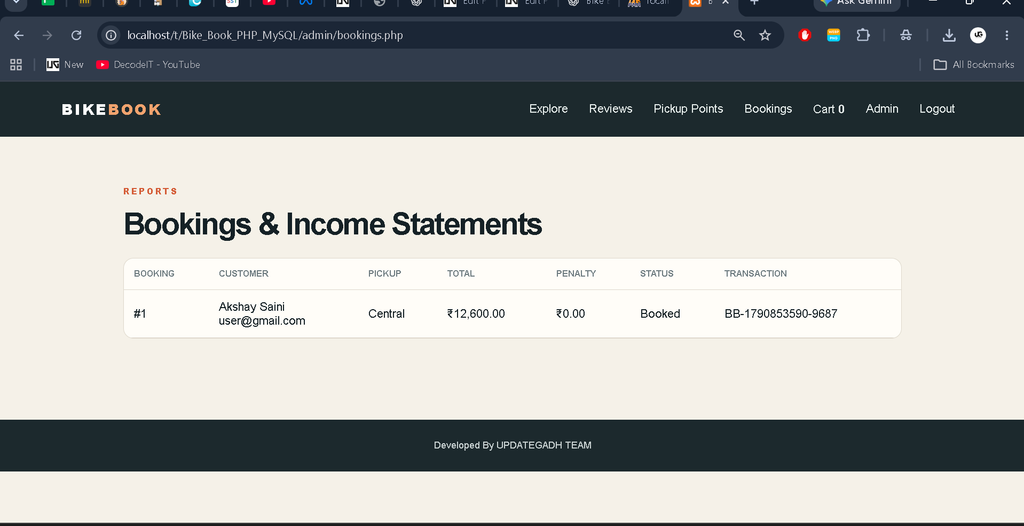
Task: Click the BIKEBOOK logo
Action: [111, 110]
